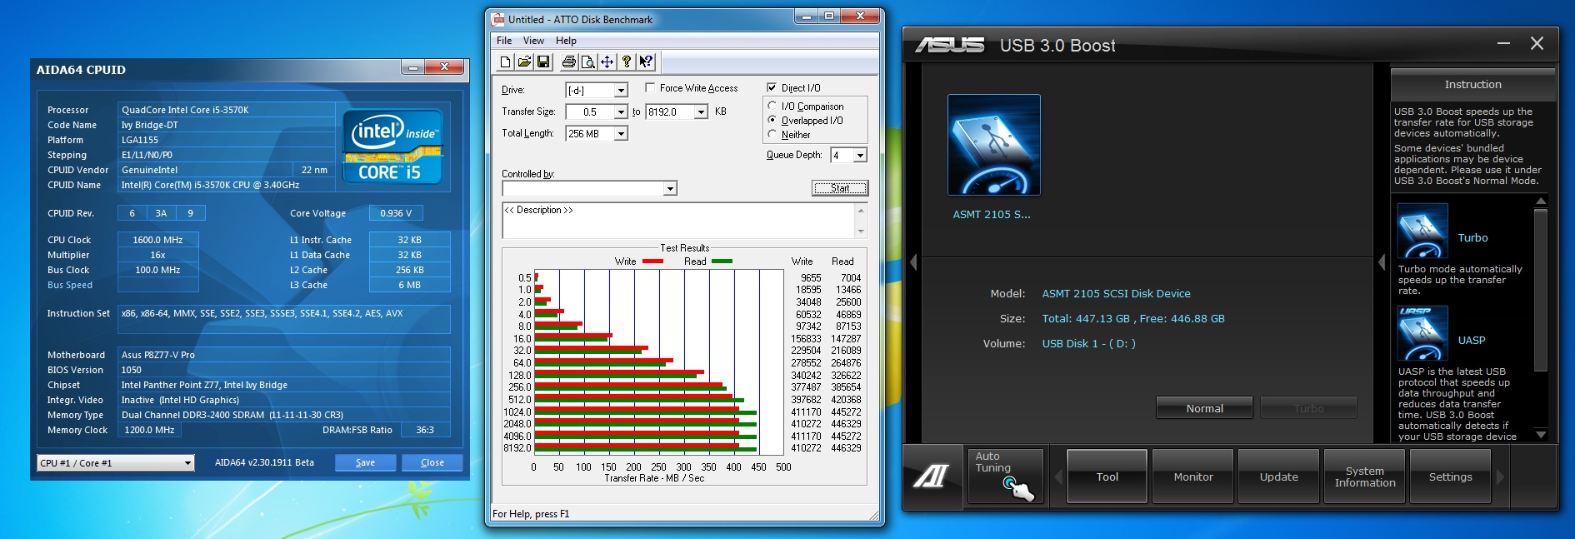Open the Drive selection dropdown
Image resolution: width=1575 pixels, height=539 pixels.
[x=620, y=90]
